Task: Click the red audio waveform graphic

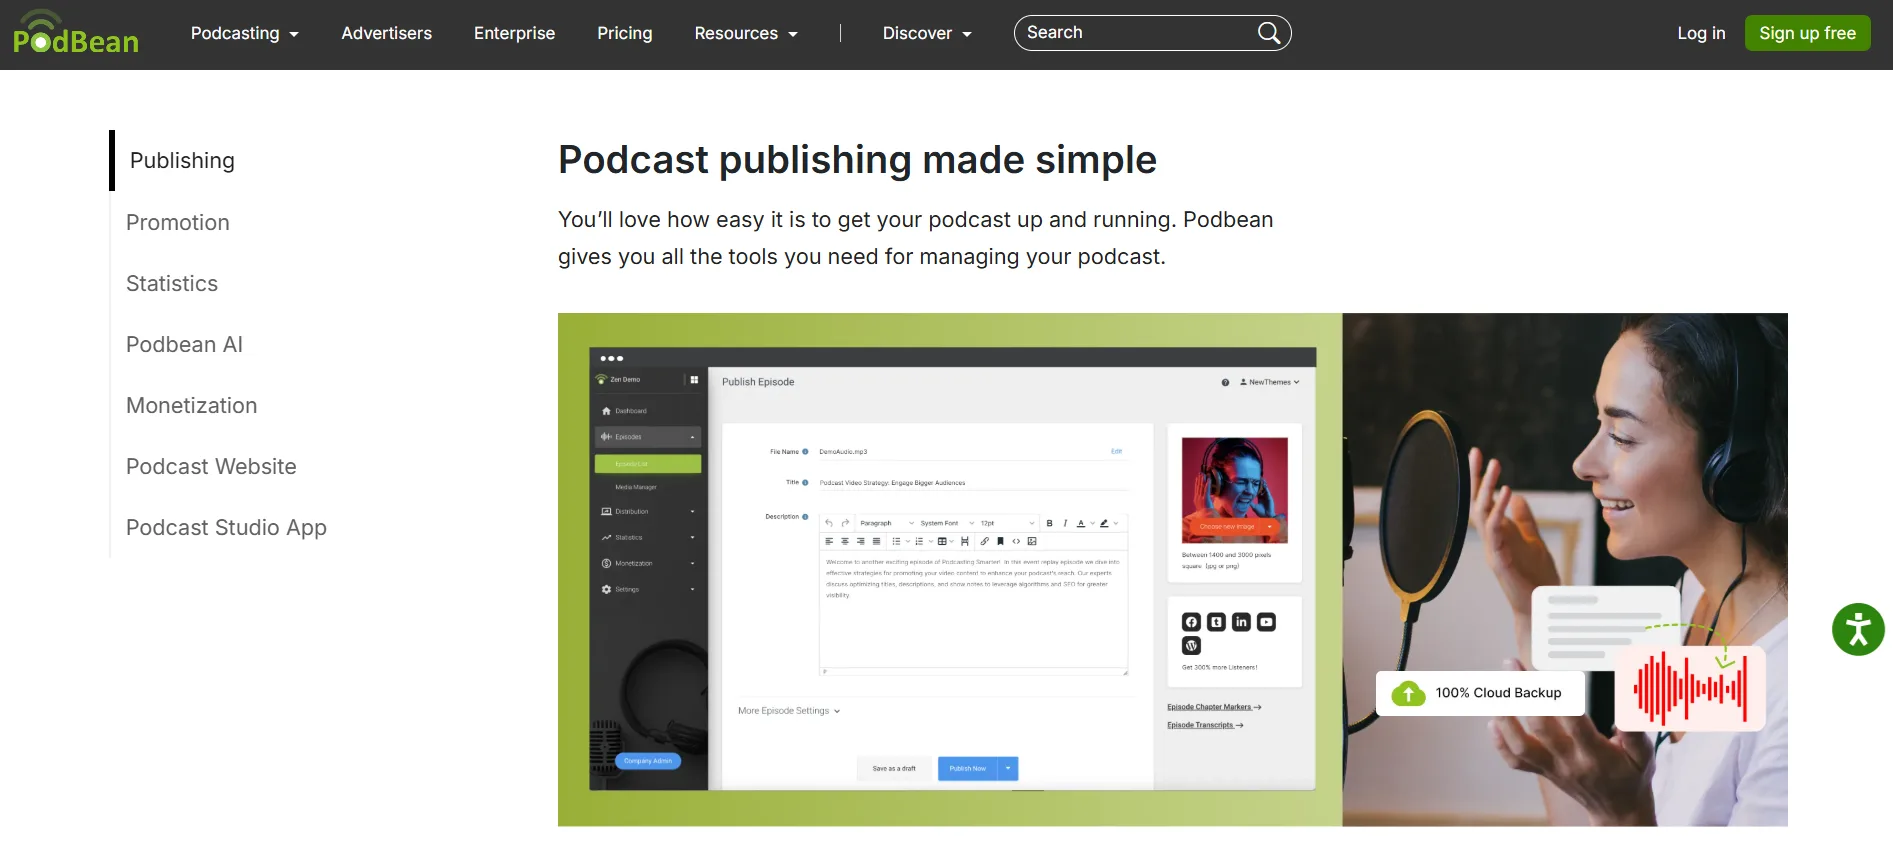Action: point(1690,688)
